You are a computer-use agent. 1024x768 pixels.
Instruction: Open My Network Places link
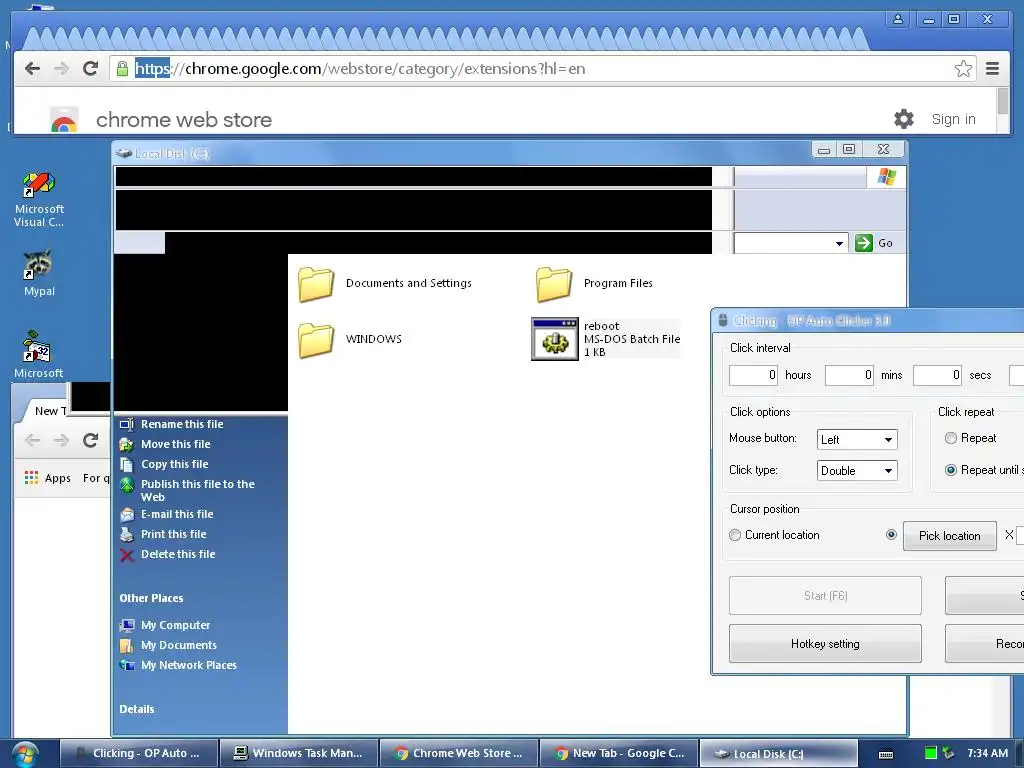[x=189, y=665]
